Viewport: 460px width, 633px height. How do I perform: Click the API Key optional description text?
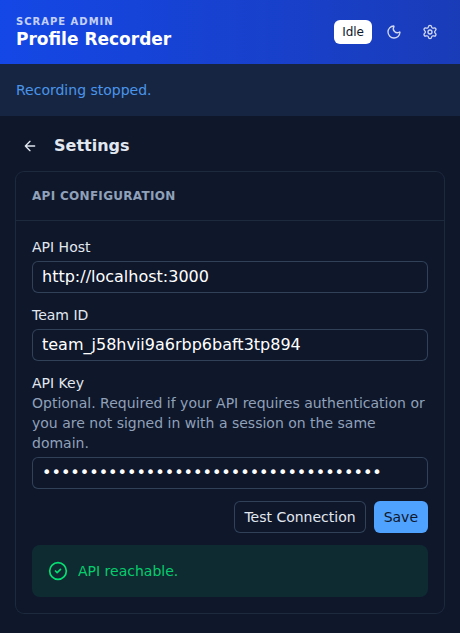(x=229, y=423)
